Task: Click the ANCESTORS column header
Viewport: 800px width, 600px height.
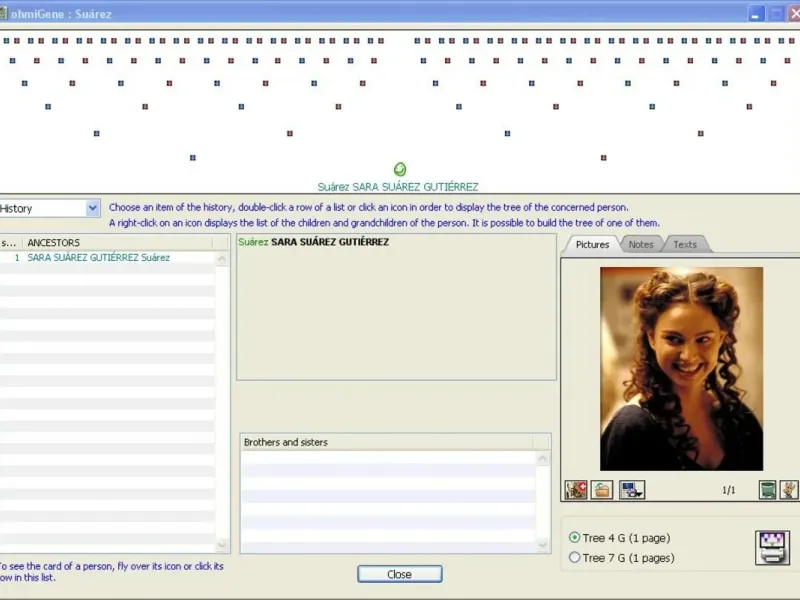Action: (117, 242)
